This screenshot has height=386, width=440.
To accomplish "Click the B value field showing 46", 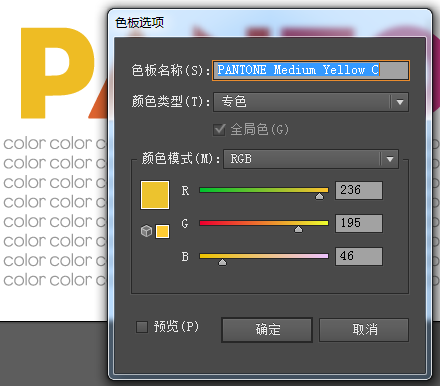I will point(359,256).
